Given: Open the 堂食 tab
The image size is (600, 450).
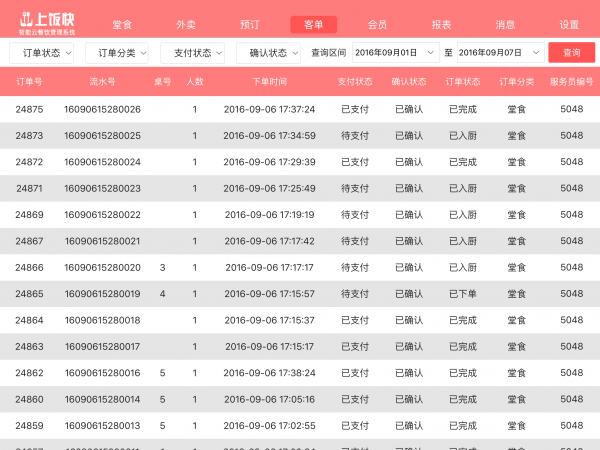Looking at the screenshot, I should point(123,25).
